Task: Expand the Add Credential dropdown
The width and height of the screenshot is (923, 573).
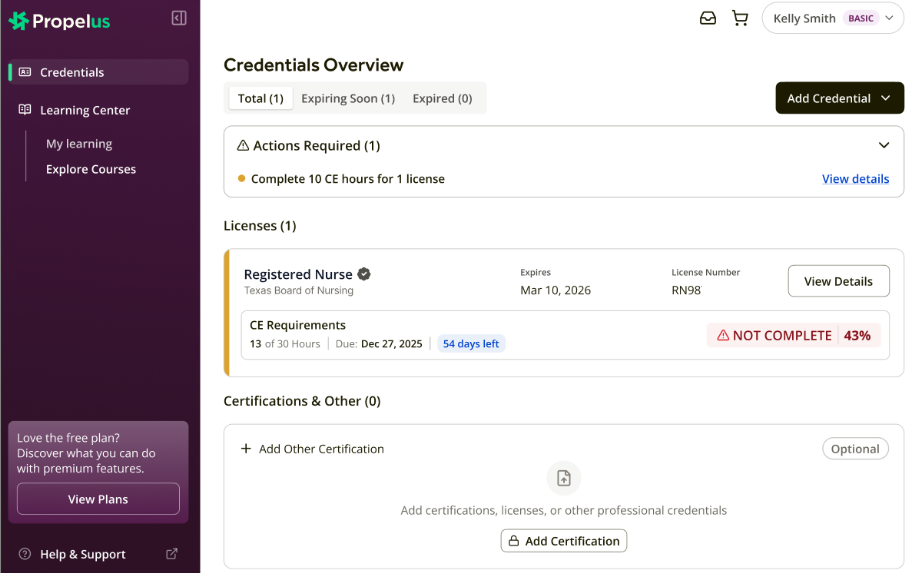Action: coord(839,98)
